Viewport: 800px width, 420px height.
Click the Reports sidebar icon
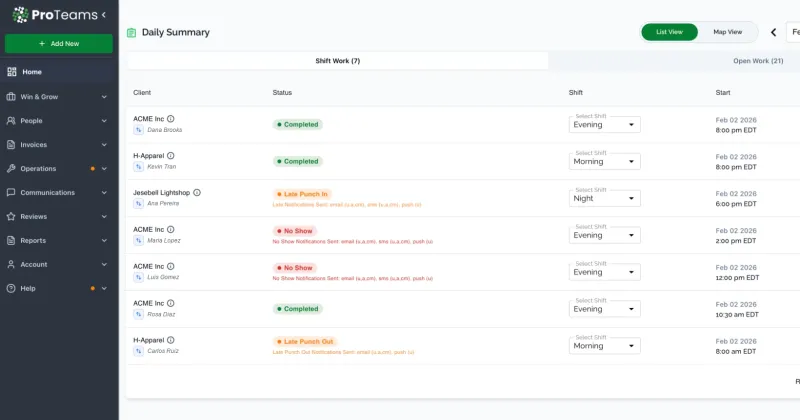tap(11, 240)
